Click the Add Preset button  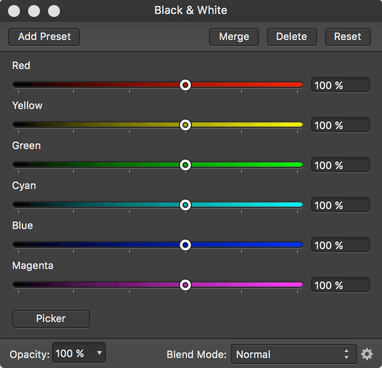pyautogui.click(x=44, y=37)
